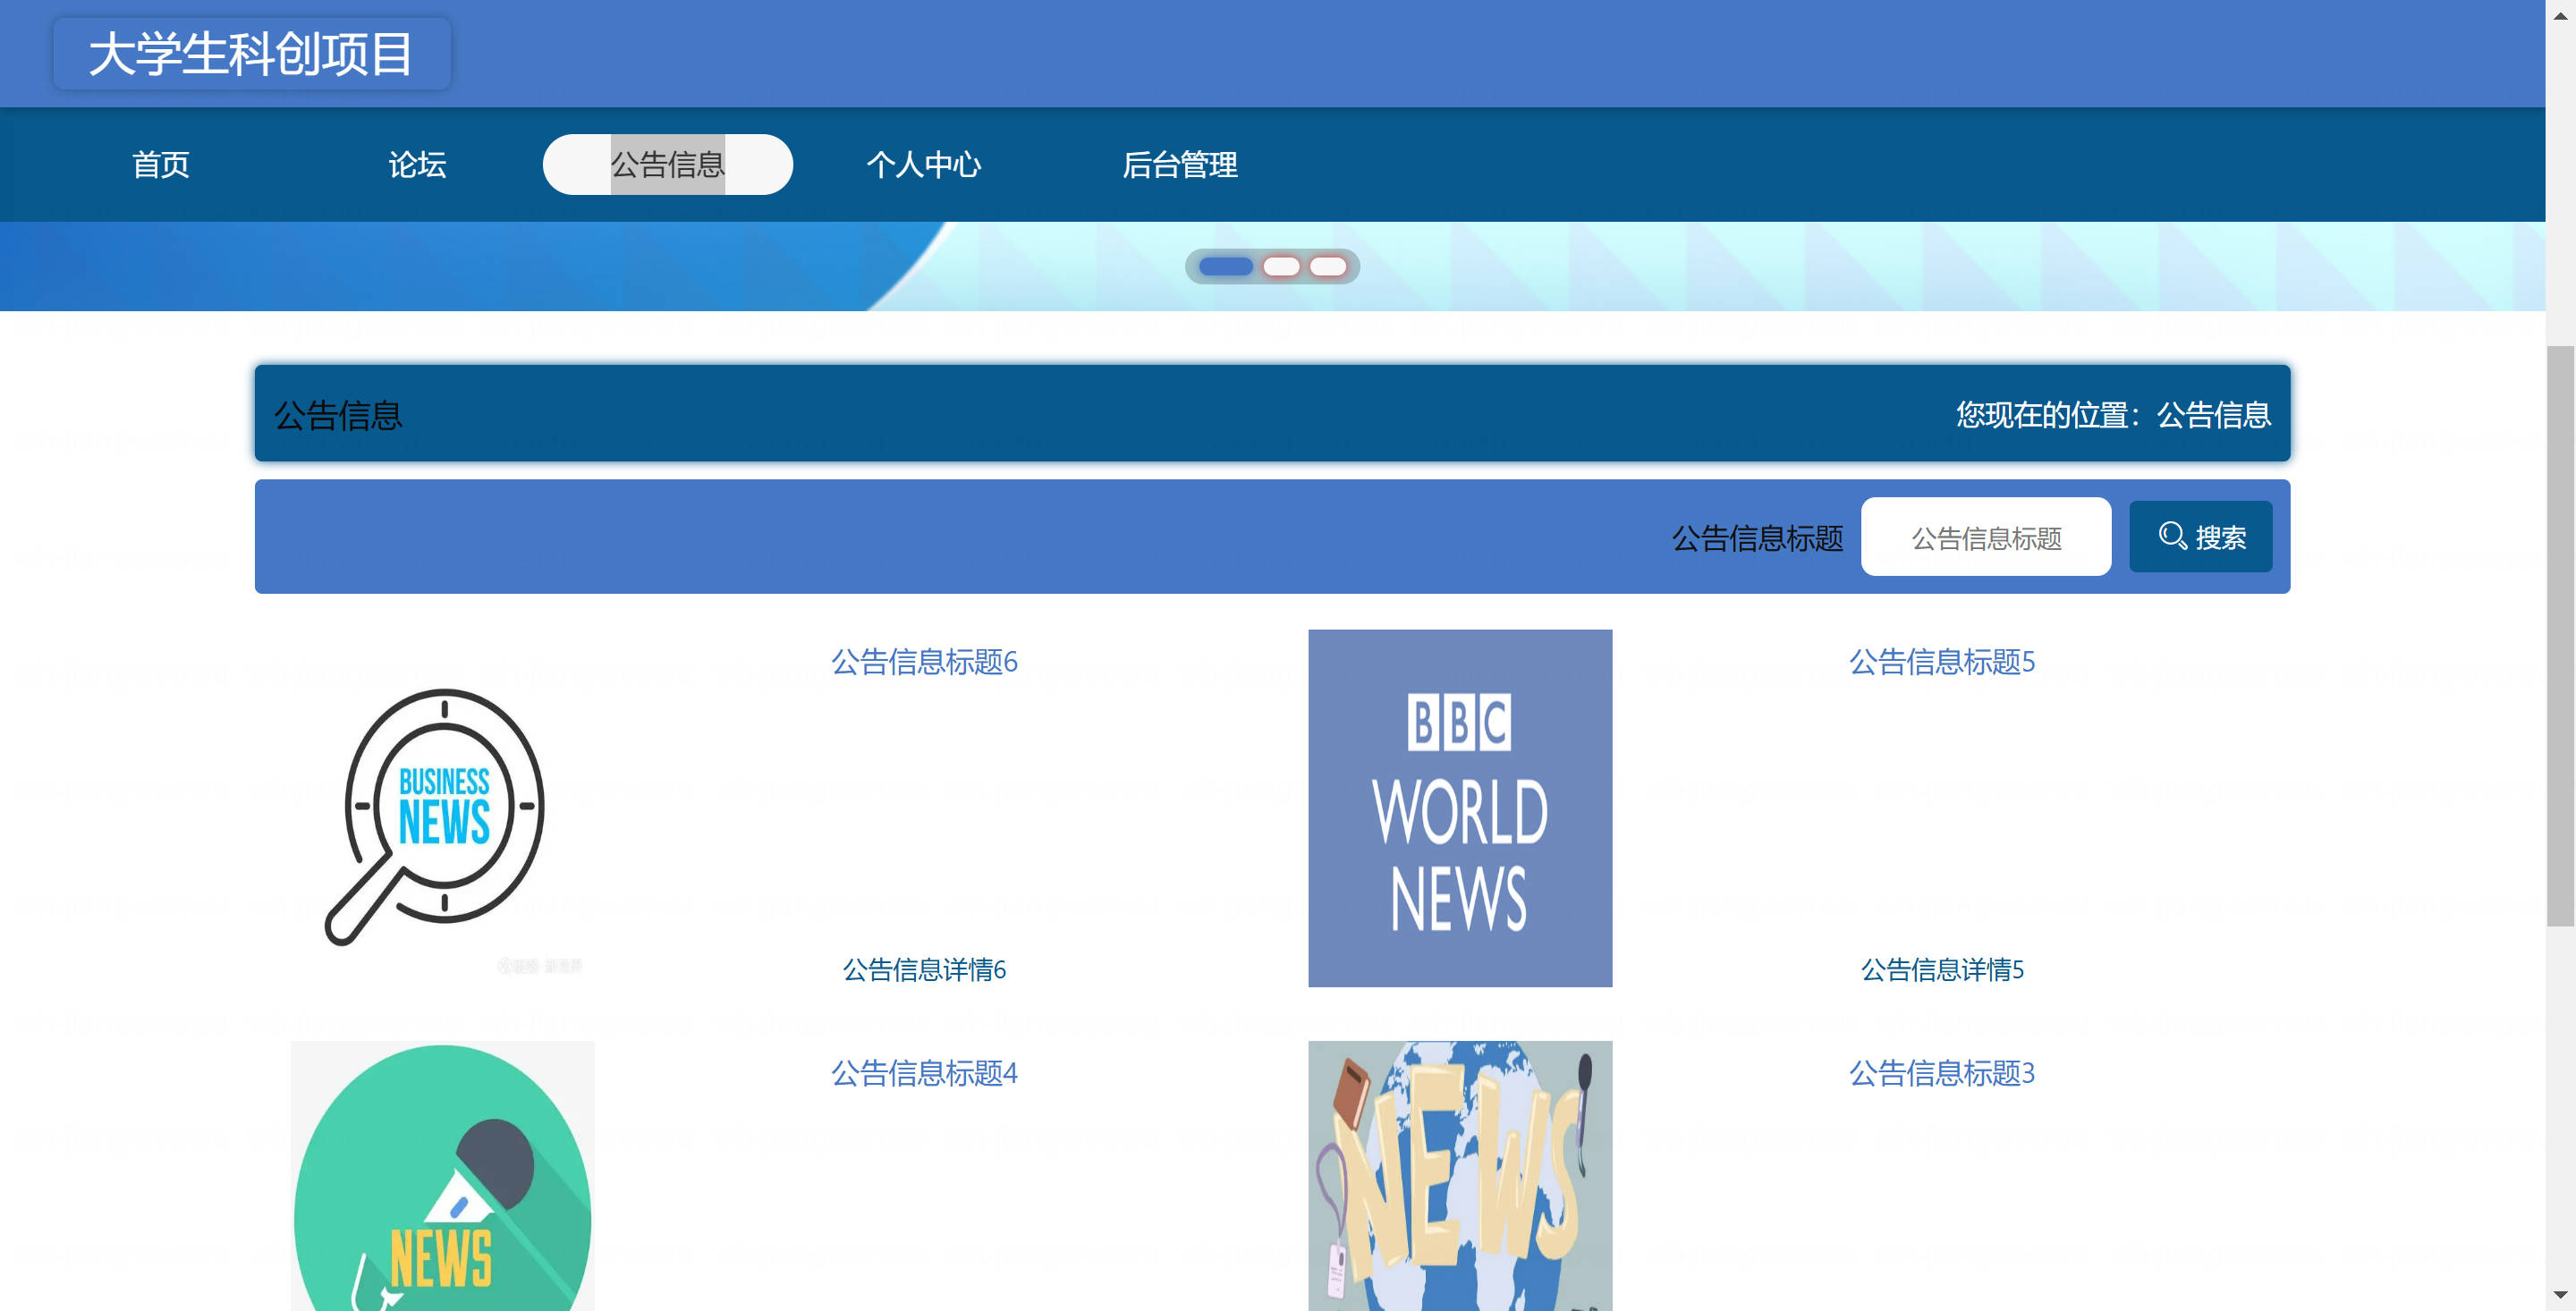2576x1311 pixels.
Task: Select the first blue carousel indicator
Action: pos(1225,266)
